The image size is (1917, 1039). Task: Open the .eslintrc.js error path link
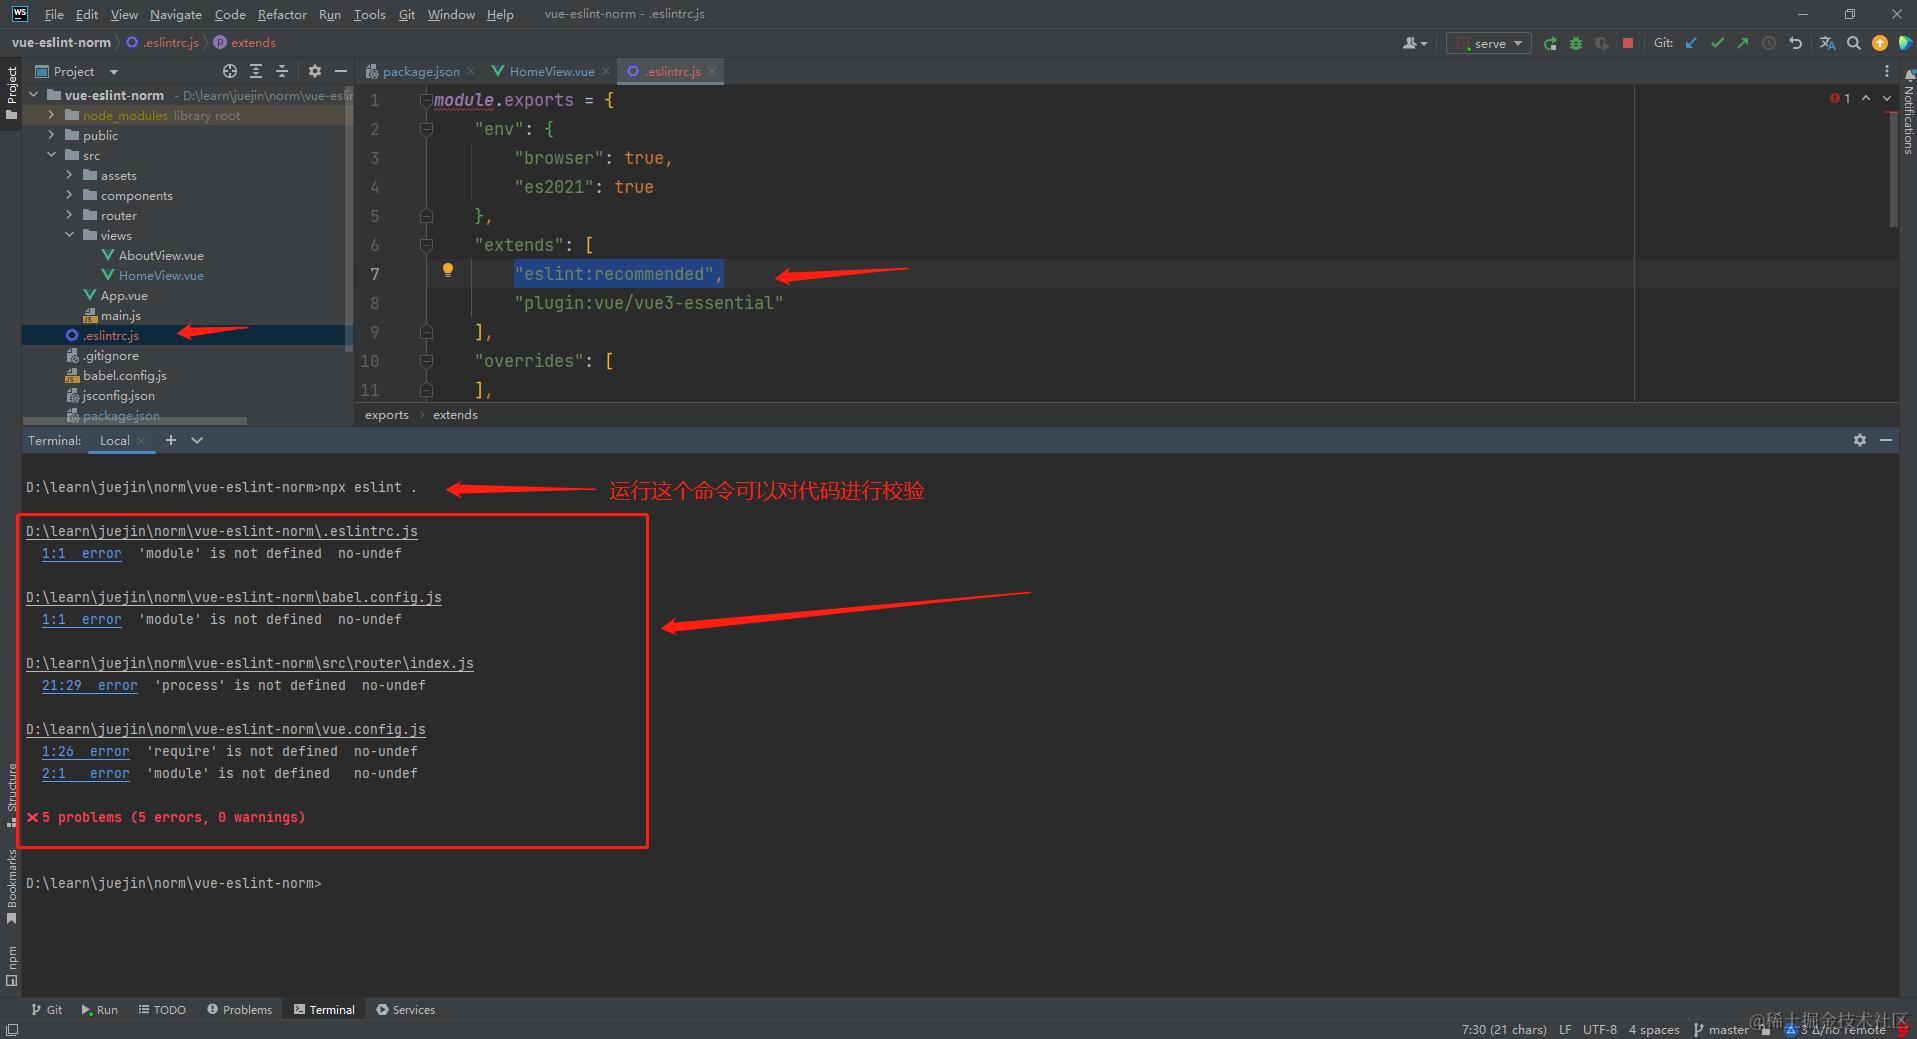tap(222, 531)
